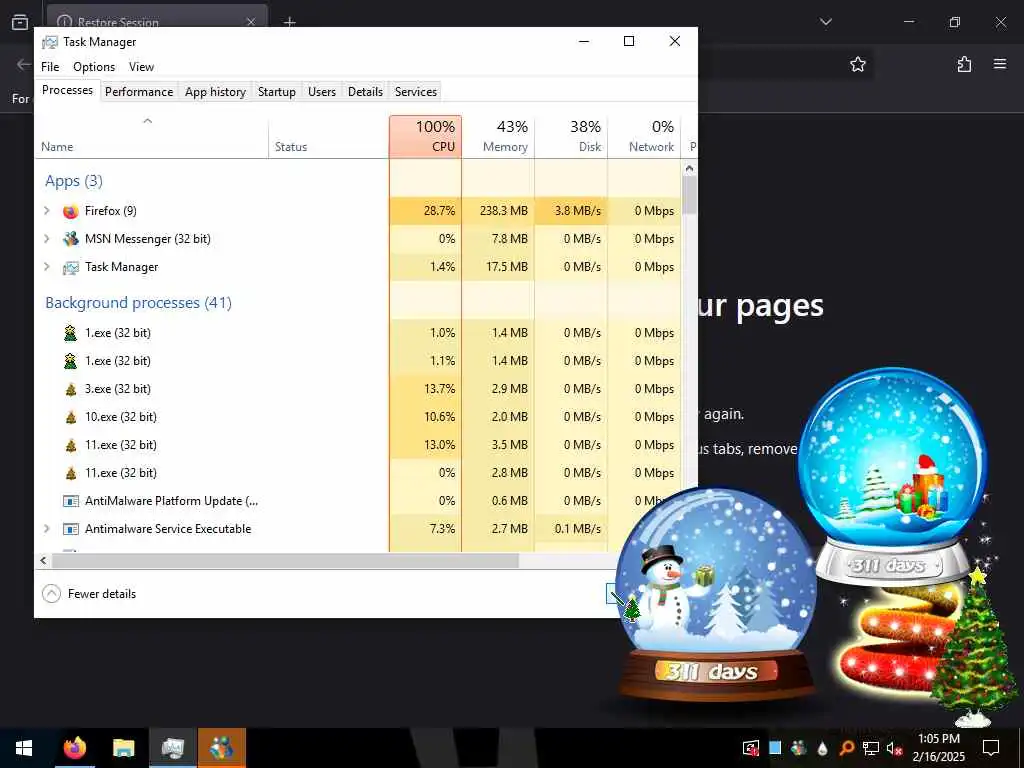Click the Antimalware Service Executable process icon
Image resolution: width=1024 pixels, height=768 pixels.
coord(71,530)
